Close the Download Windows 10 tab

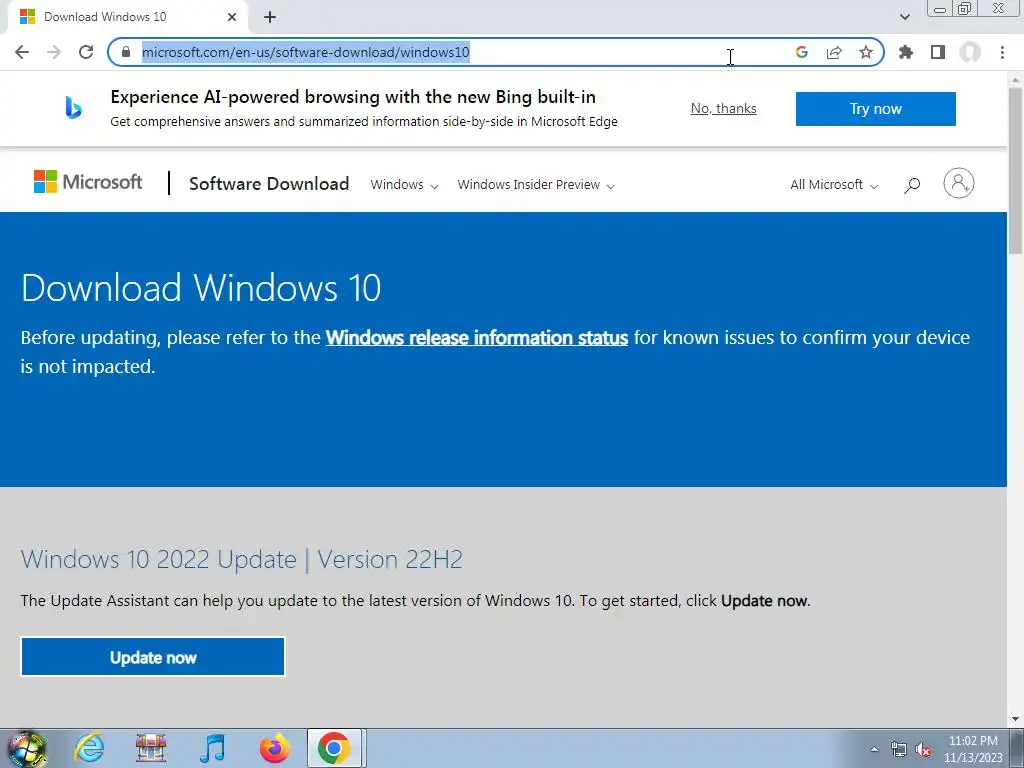click(x=232, y=17)
